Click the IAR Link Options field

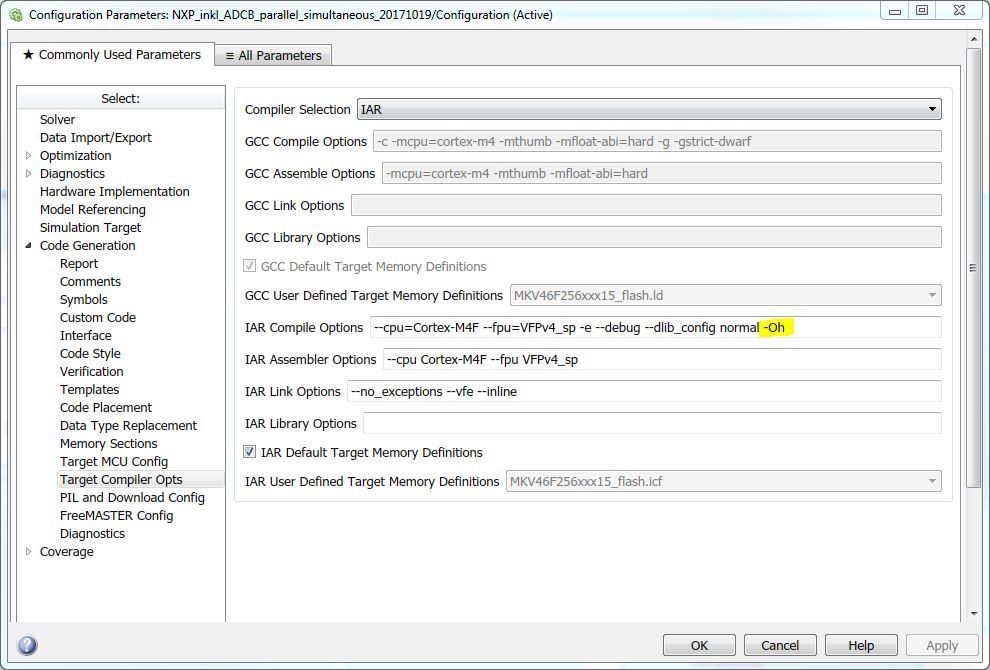click(x=644, y=392)
